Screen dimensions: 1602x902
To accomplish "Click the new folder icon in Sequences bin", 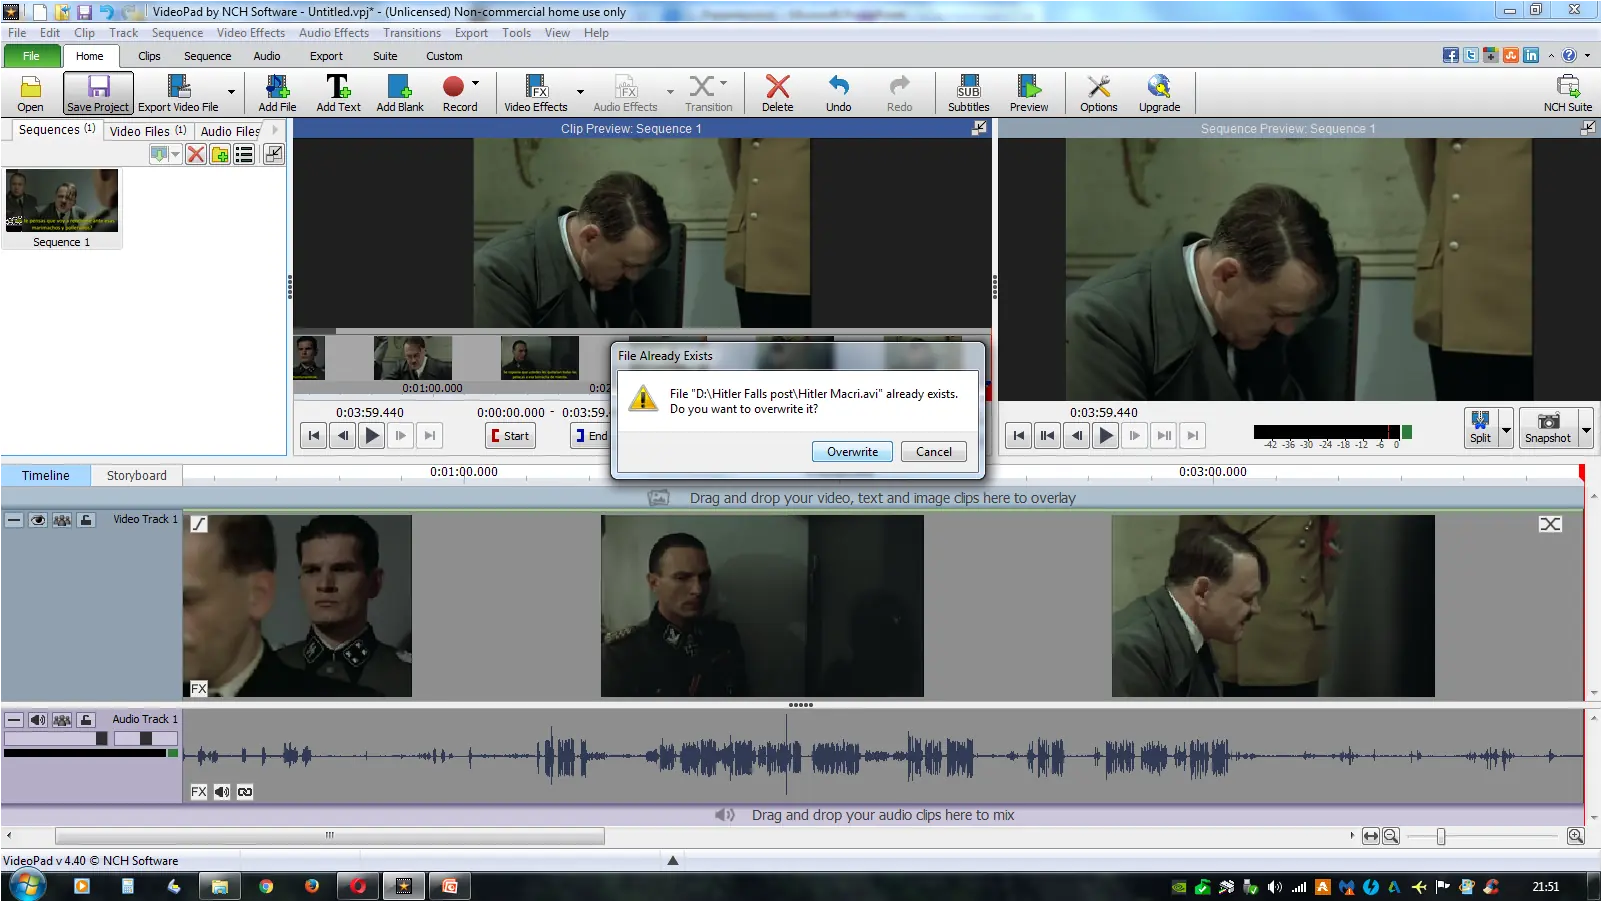I will click(x=220, y=154).
